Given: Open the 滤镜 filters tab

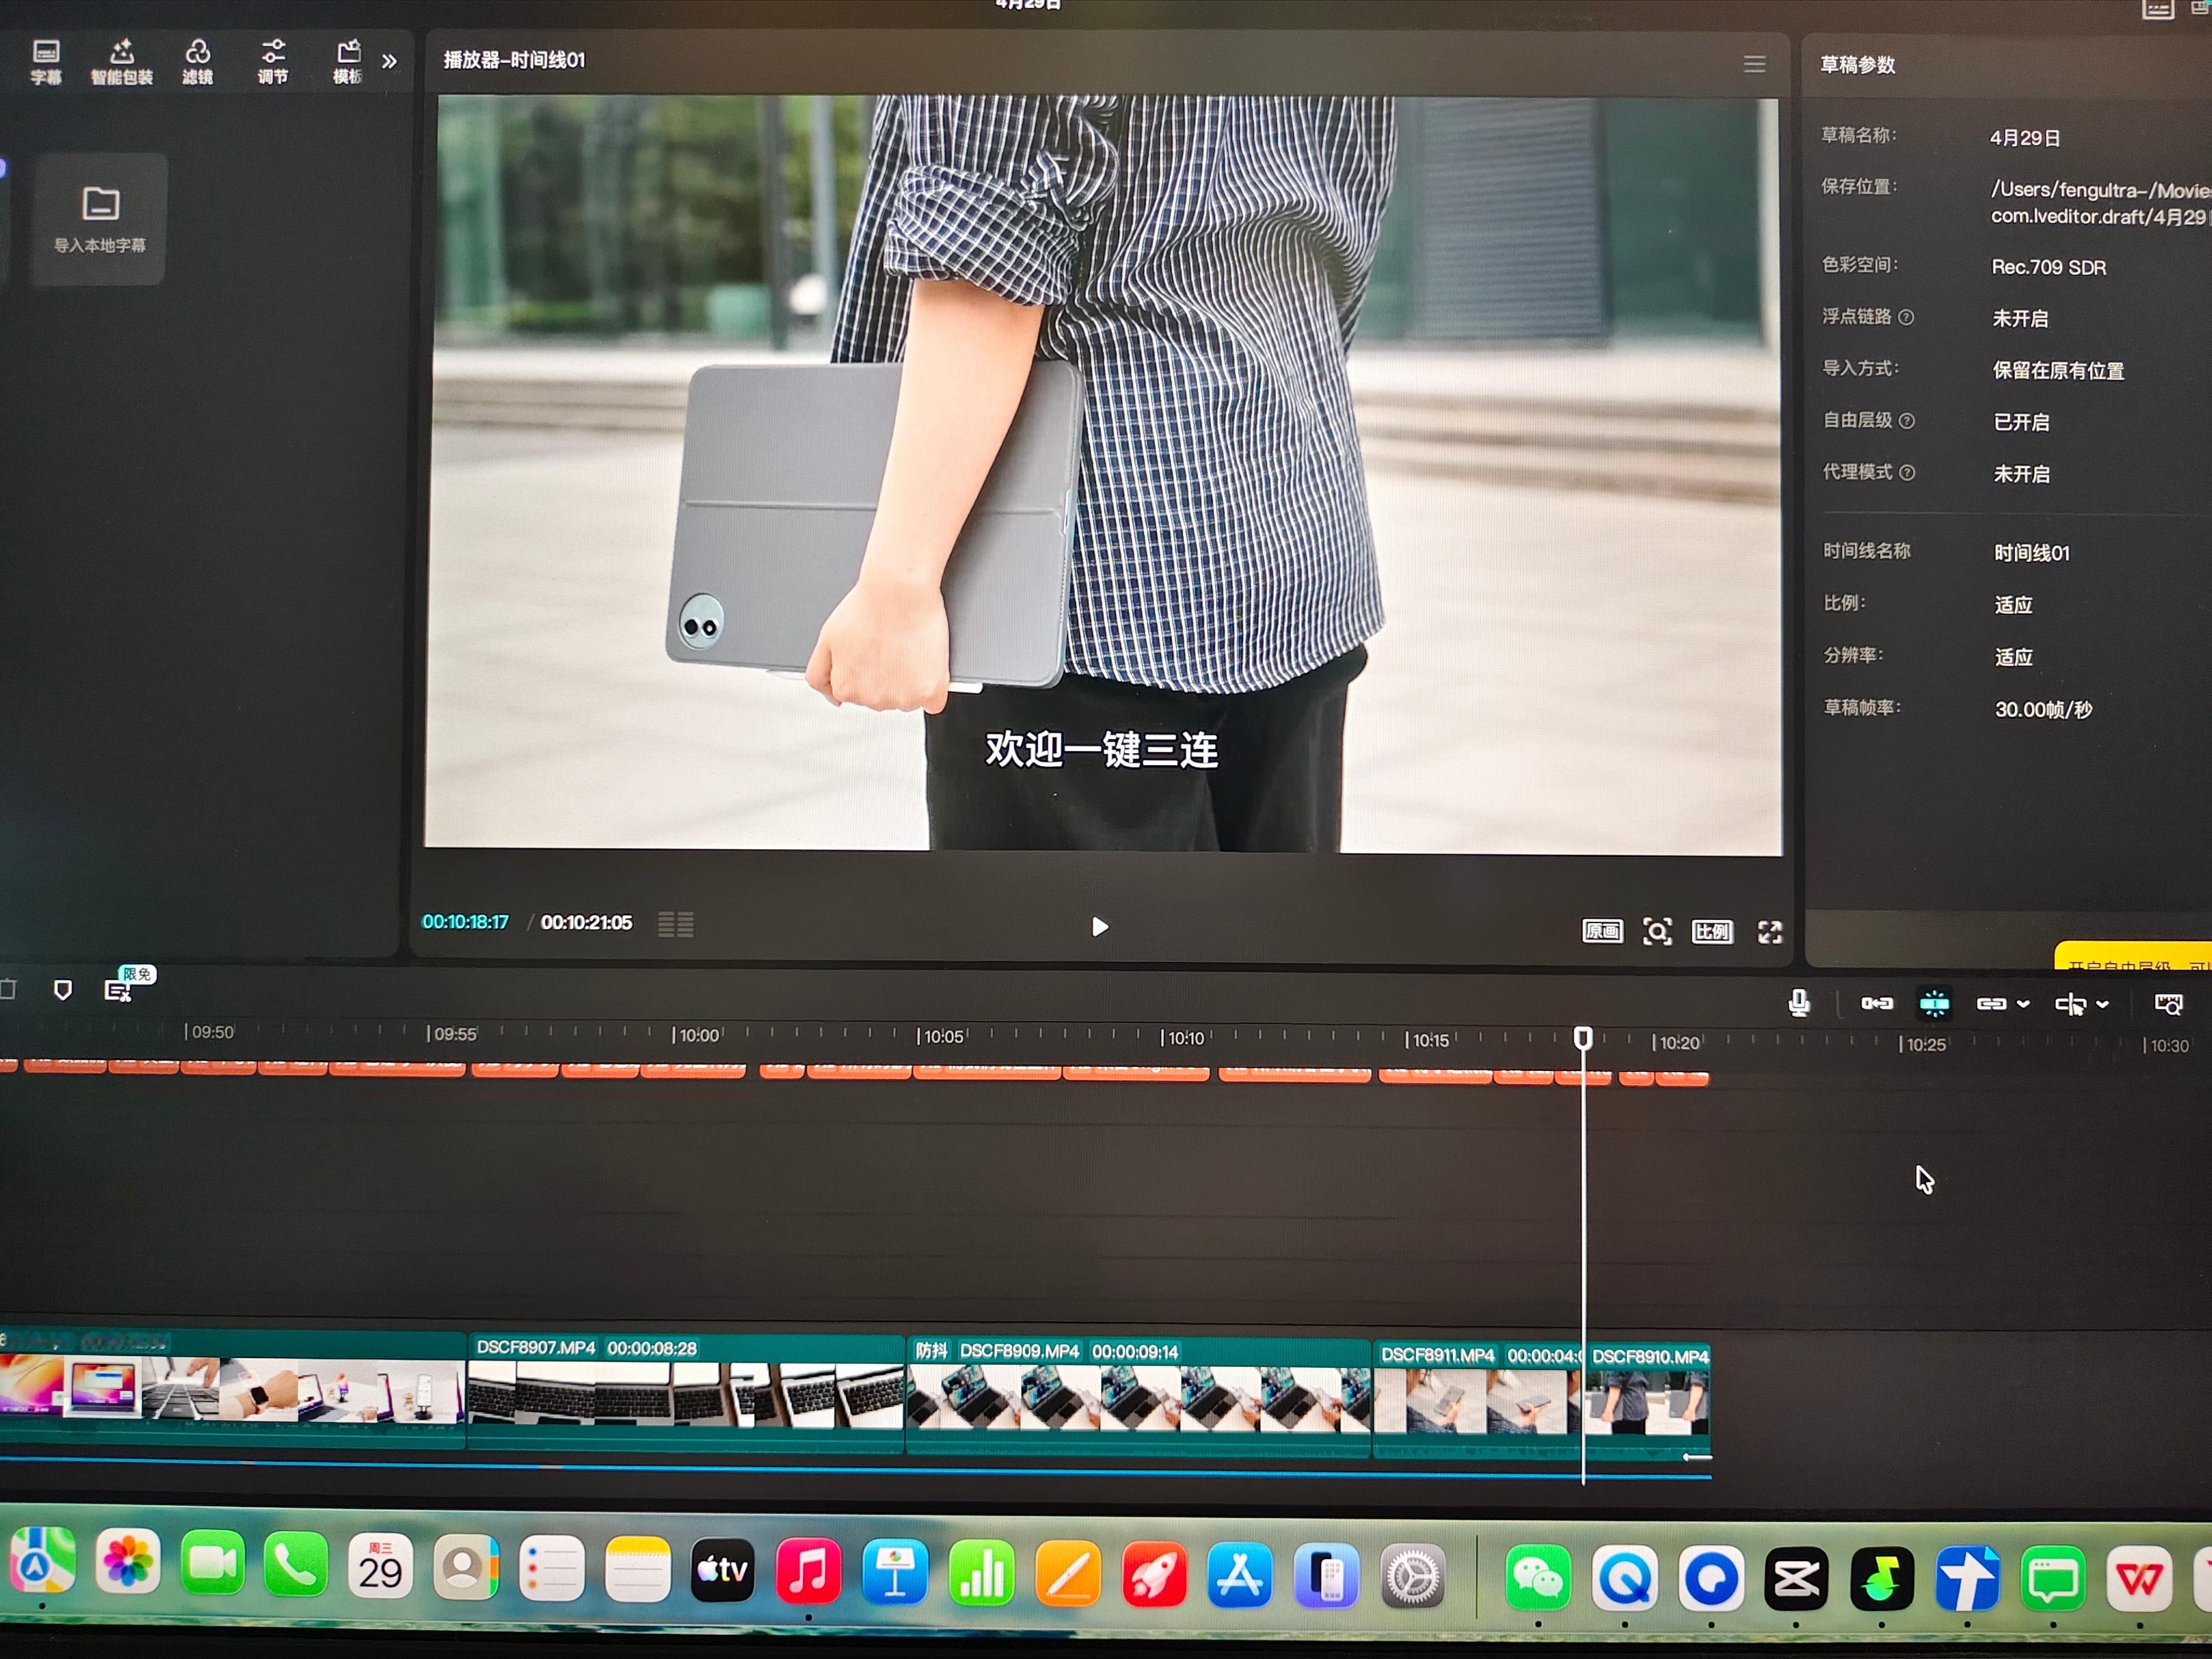Looking at the screenshot, I should pyautogui.click(x=197, y=61).
